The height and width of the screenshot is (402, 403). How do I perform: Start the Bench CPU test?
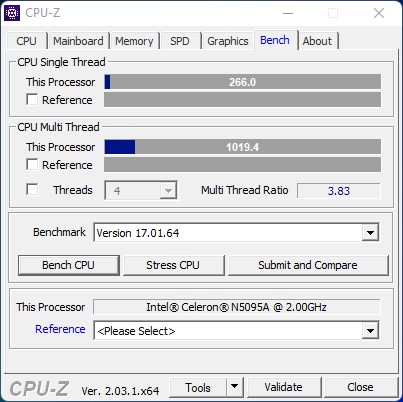click(x=69, y=265)
